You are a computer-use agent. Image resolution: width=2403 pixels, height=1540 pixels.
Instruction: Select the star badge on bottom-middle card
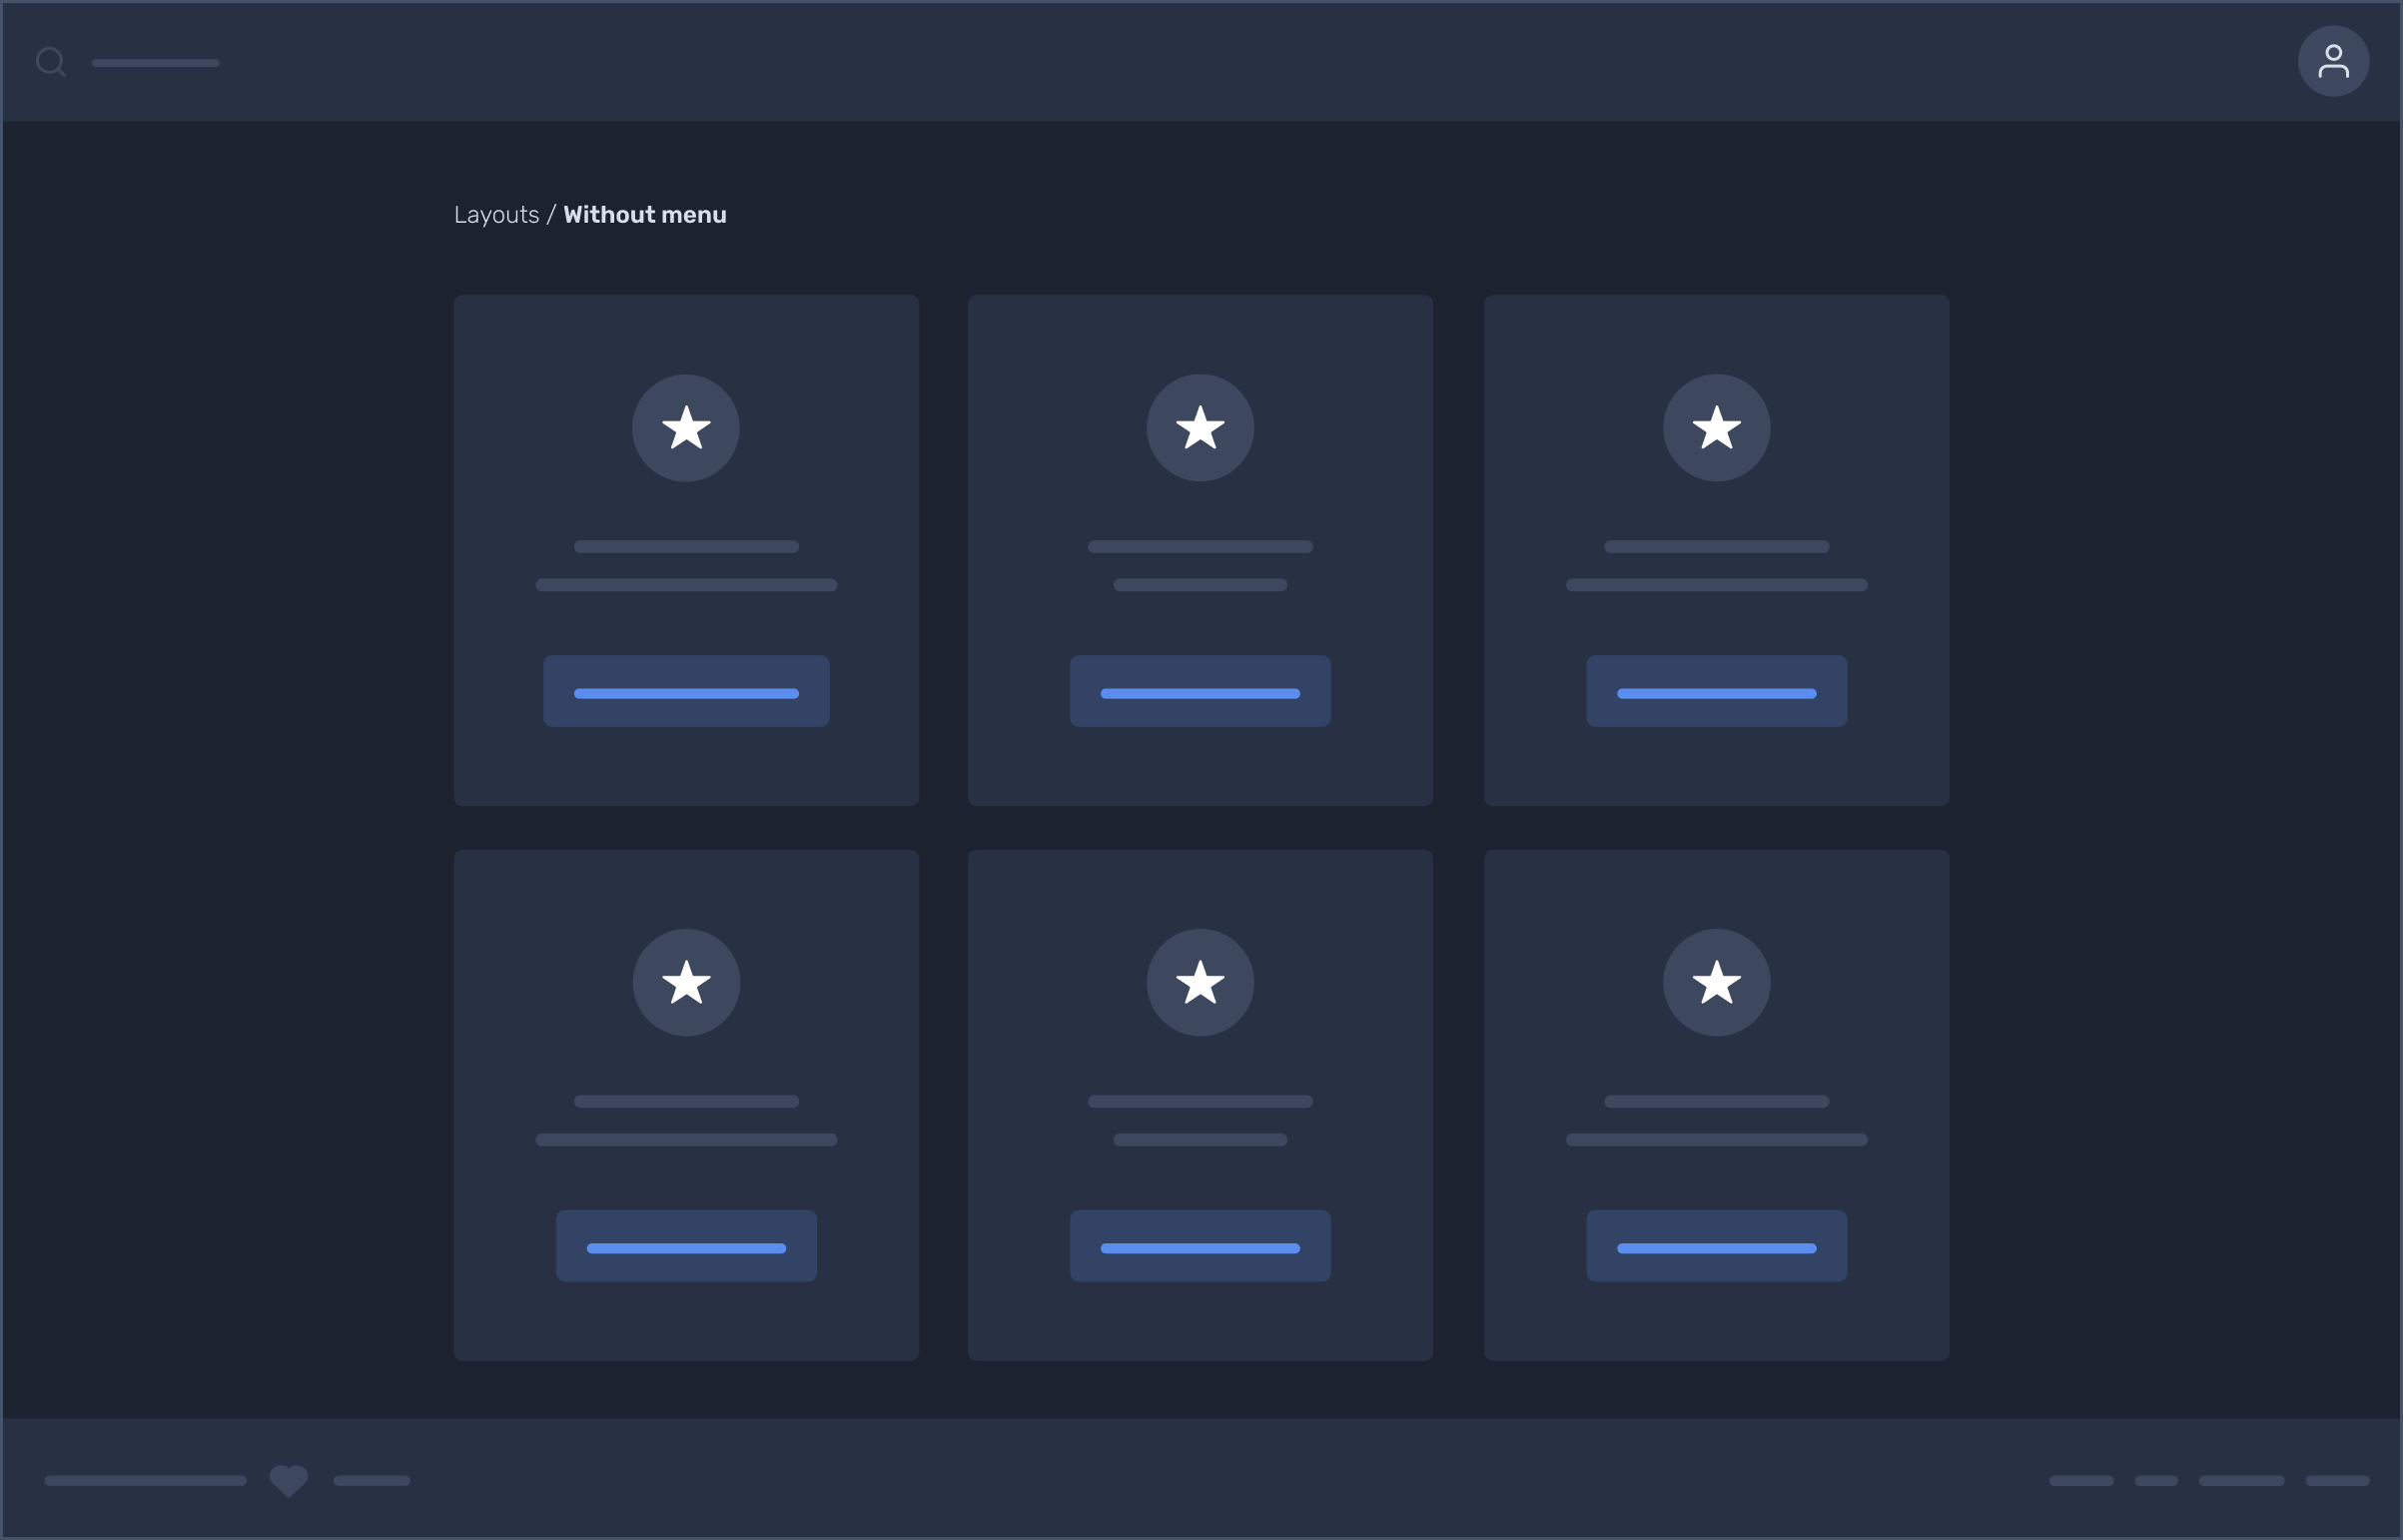[x=1200, y=982]
